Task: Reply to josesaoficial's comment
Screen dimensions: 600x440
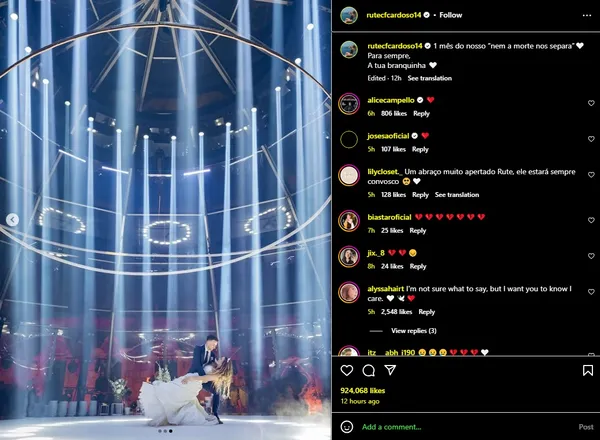Action: tap(420, 149)
